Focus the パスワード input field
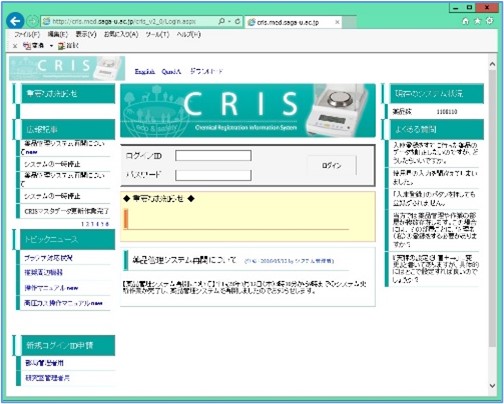This screenshot has height=404, width=504. click(213, 175)
